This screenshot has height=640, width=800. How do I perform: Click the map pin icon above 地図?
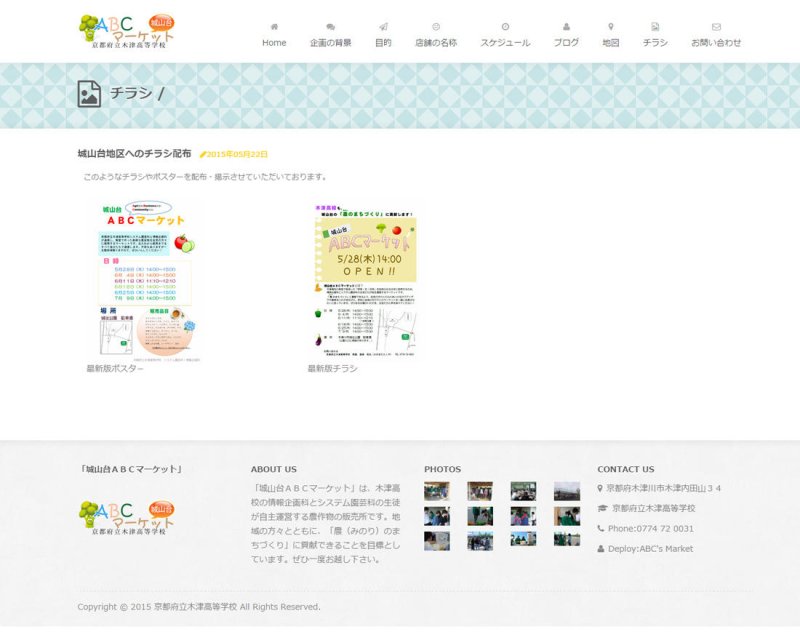coord(611,27)
